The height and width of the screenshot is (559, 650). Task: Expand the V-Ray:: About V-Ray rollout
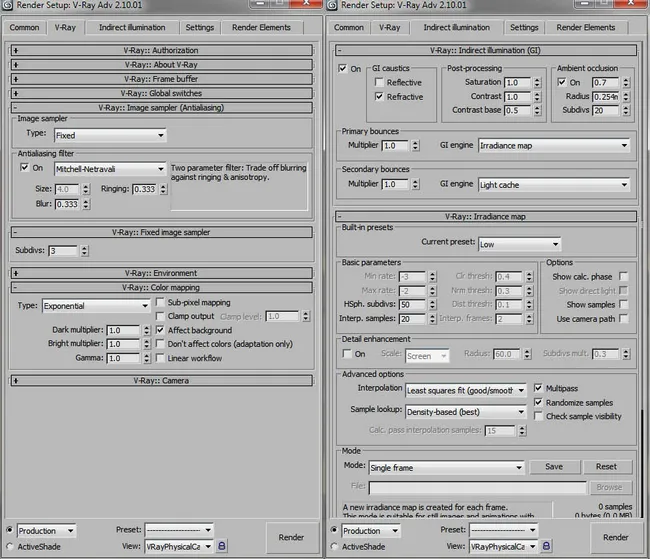[162, 65]
